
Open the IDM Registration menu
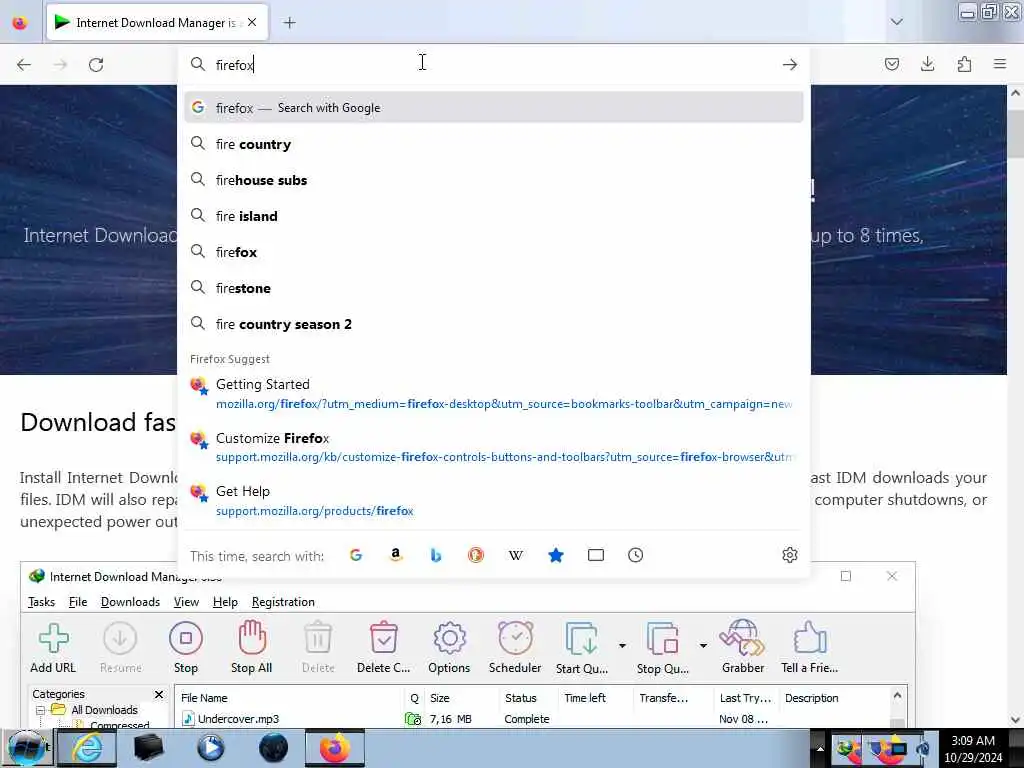[283, 601]
